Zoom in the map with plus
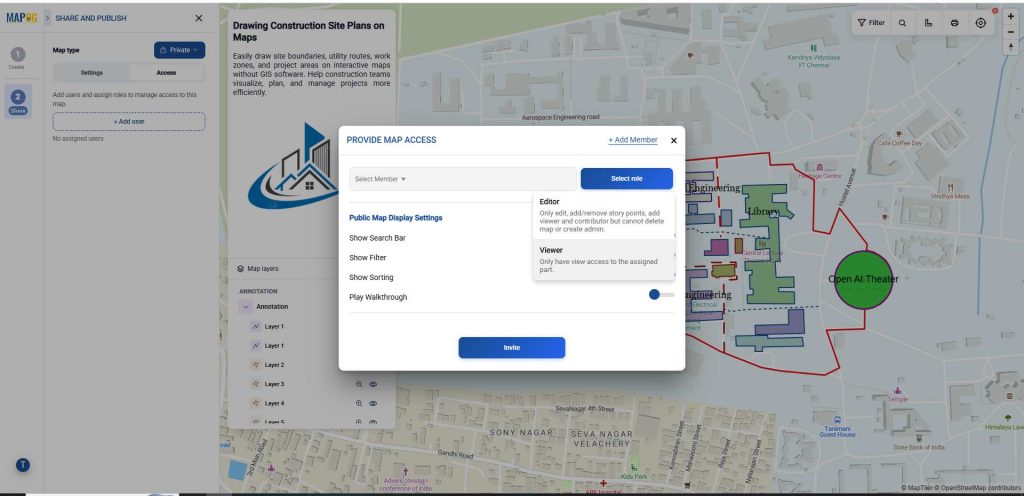 coord(1011,16)
